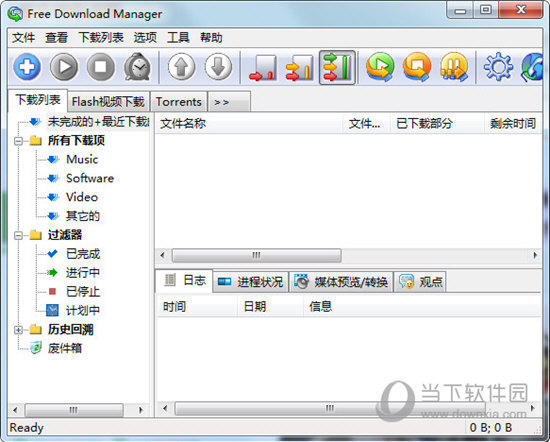The width and height of the screenshot is (550, 442).
Task: Click the Add new download plus icon
Action: [x=27, y=67]
